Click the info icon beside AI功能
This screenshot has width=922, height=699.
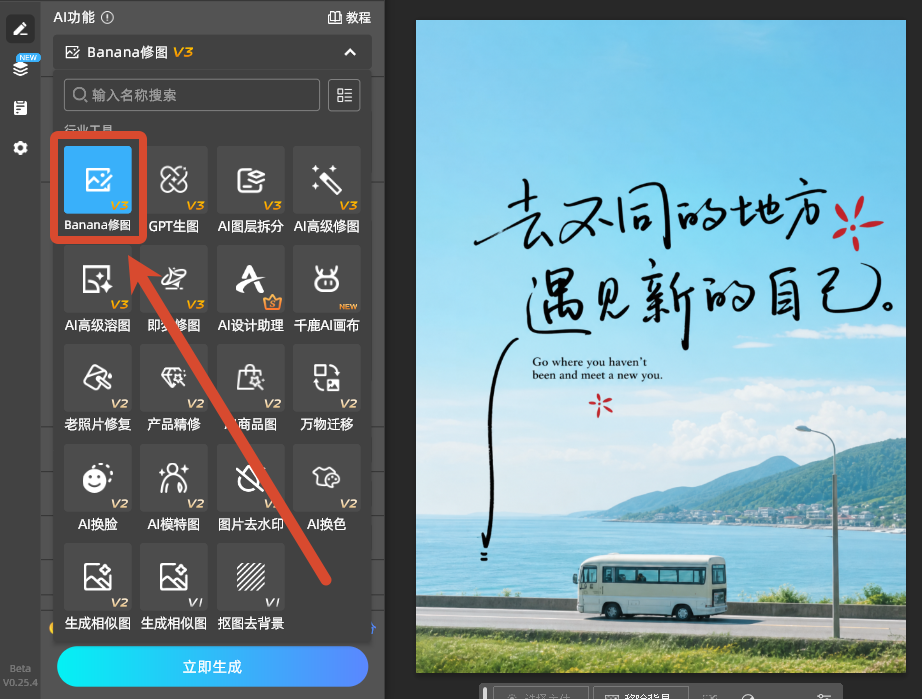(x=108, y=18)
